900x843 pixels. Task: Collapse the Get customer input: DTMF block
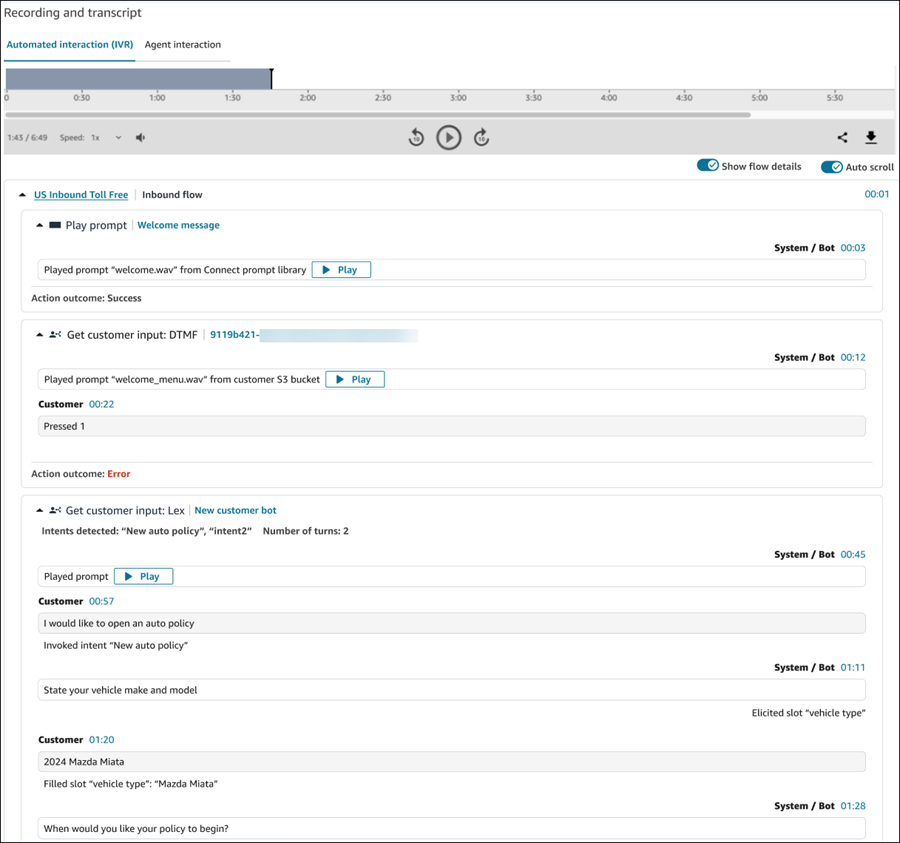click(x=40, y=336)
